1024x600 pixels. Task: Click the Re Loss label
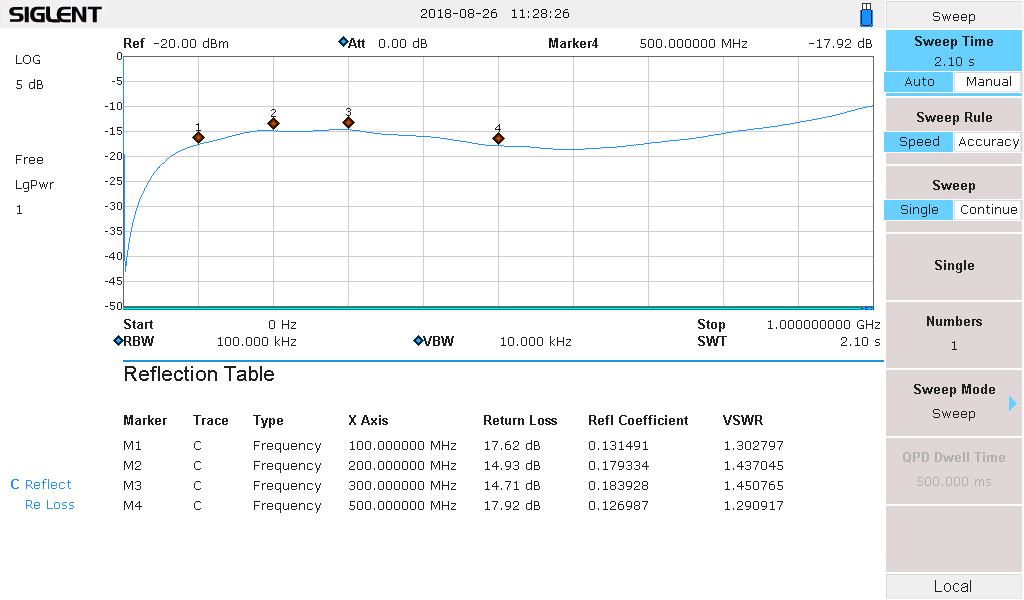50,505
